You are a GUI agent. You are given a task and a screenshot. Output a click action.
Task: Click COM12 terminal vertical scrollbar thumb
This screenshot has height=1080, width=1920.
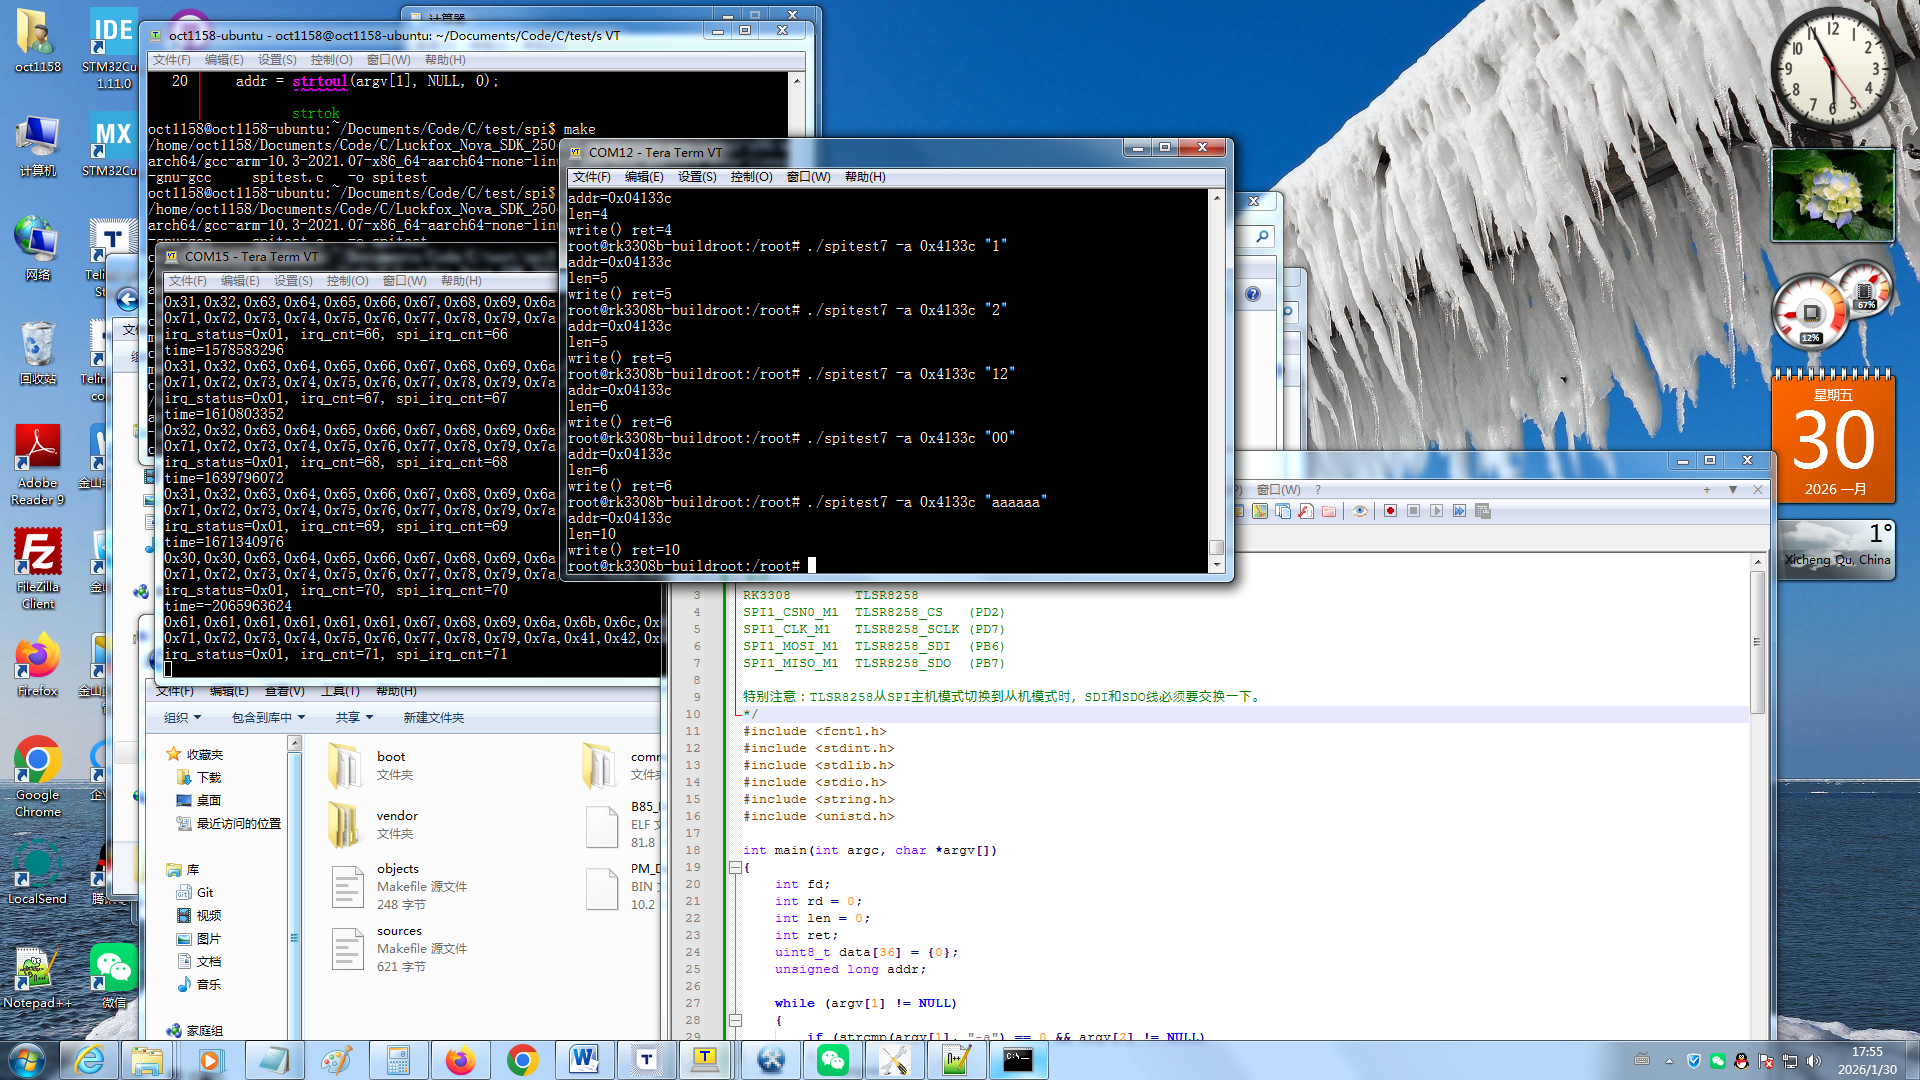tap(1217, 547)
